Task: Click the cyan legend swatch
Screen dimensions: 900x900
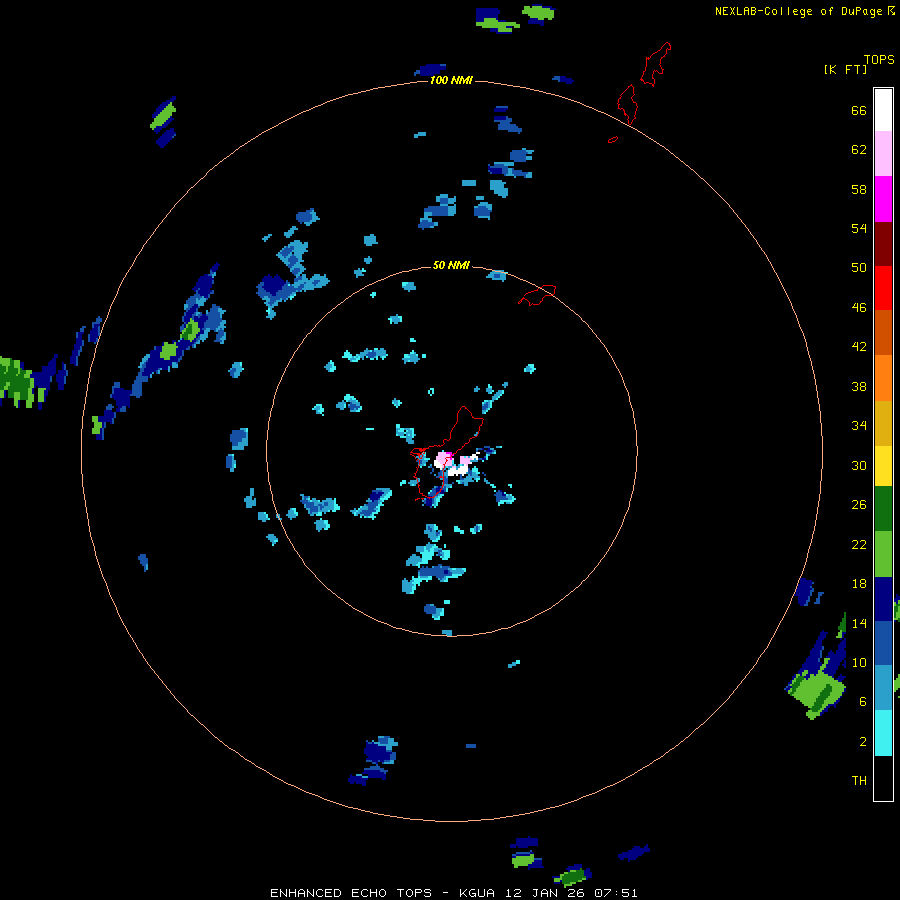Action: 883,733
